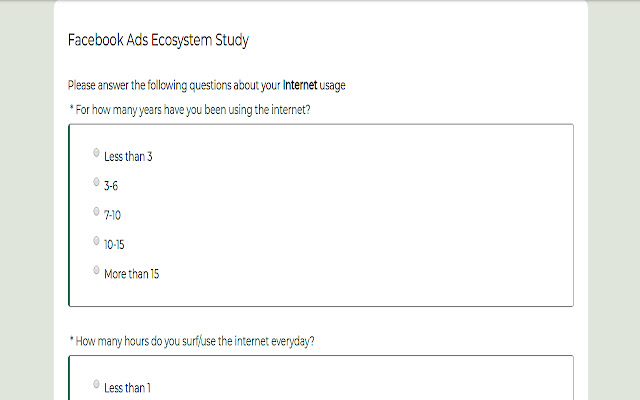Select the "10-15" years radio button

97,241
